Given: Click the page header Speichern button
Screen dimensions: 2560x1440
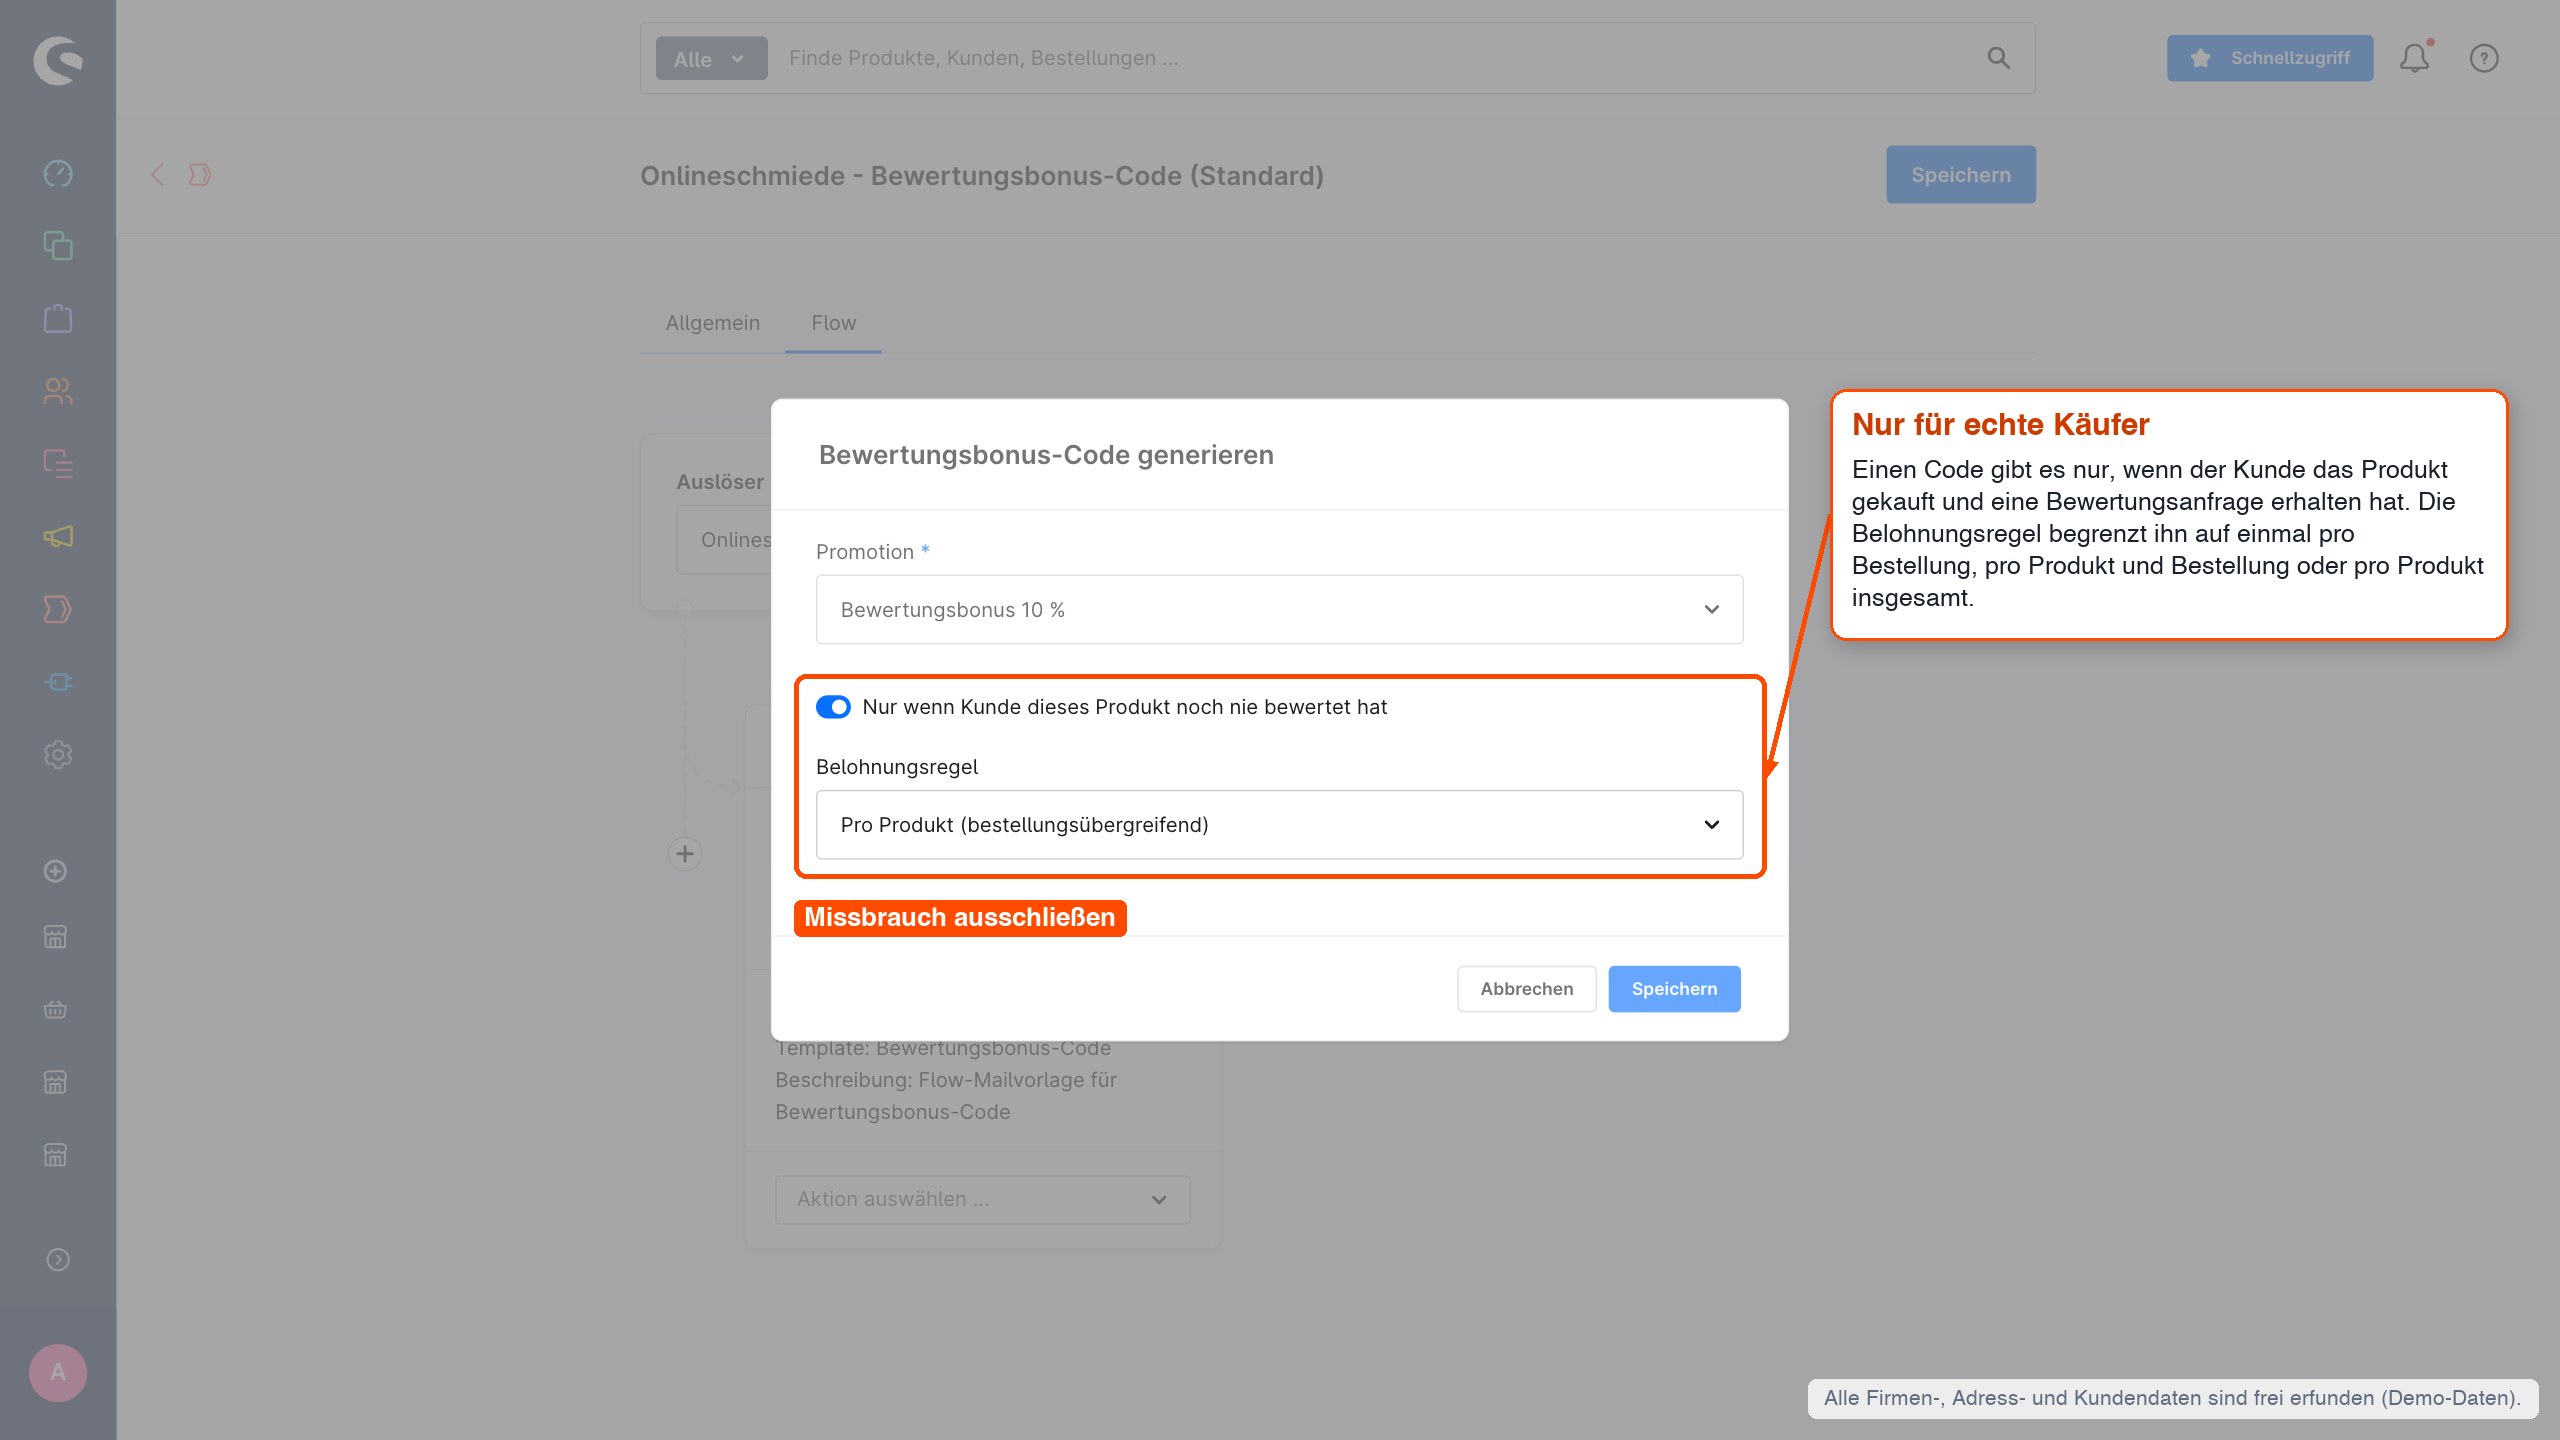Looking at the screenshot, I should click(1960, 175).
